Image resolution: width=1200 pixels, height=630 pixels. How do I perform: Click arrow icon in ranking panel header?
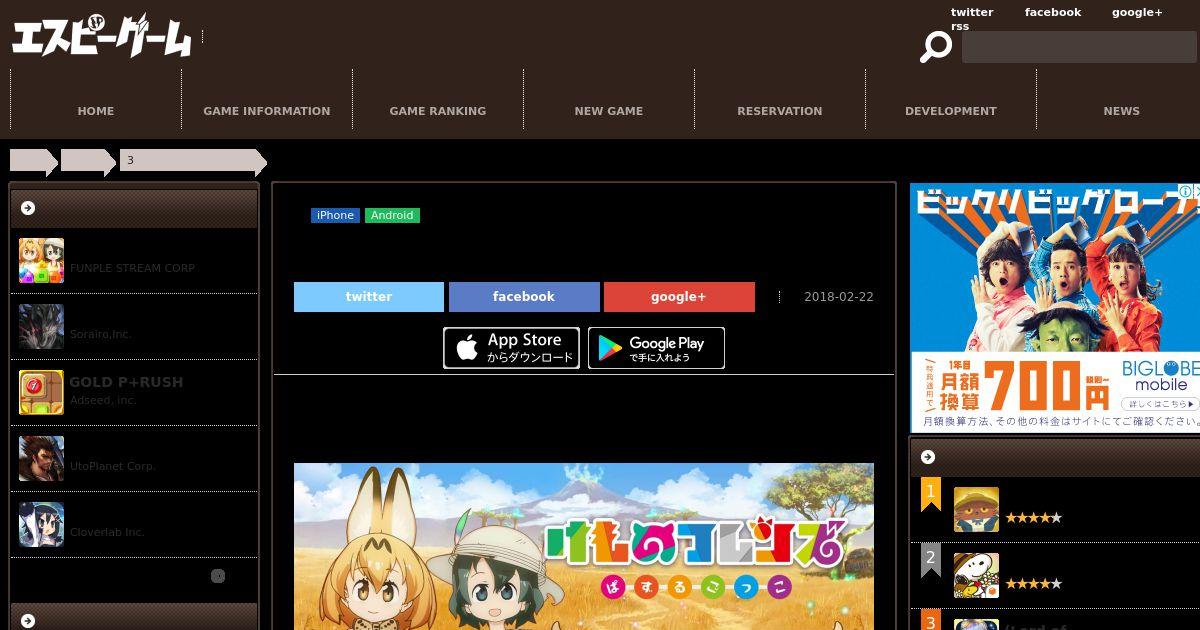pyautogui.click(x=928, y=457)
